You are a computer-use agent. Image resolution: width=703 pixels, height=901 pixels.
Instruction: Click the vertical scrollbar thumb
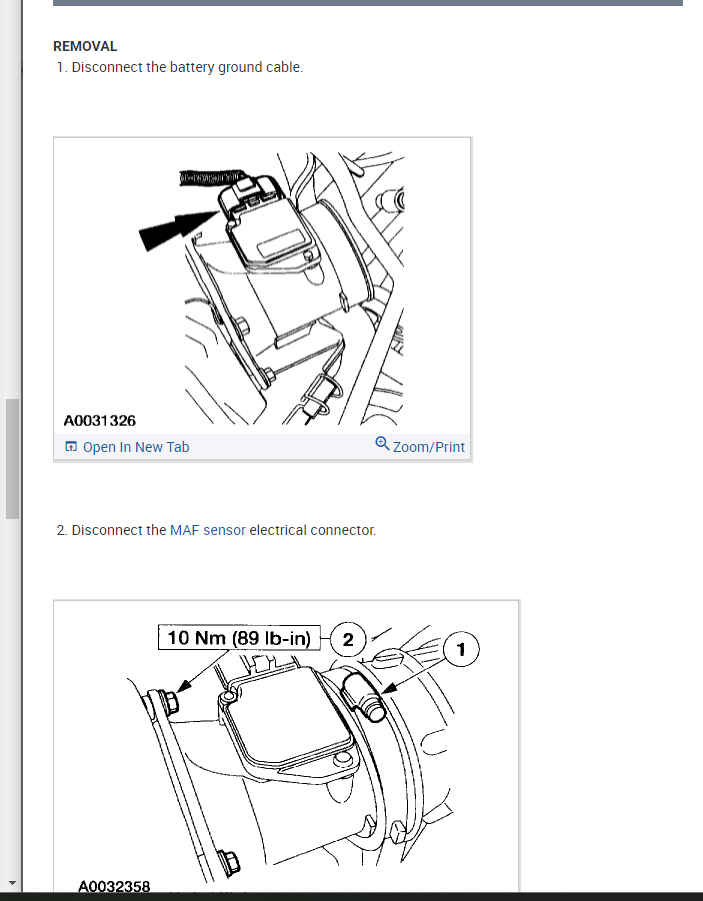click(x=12, y=459)
